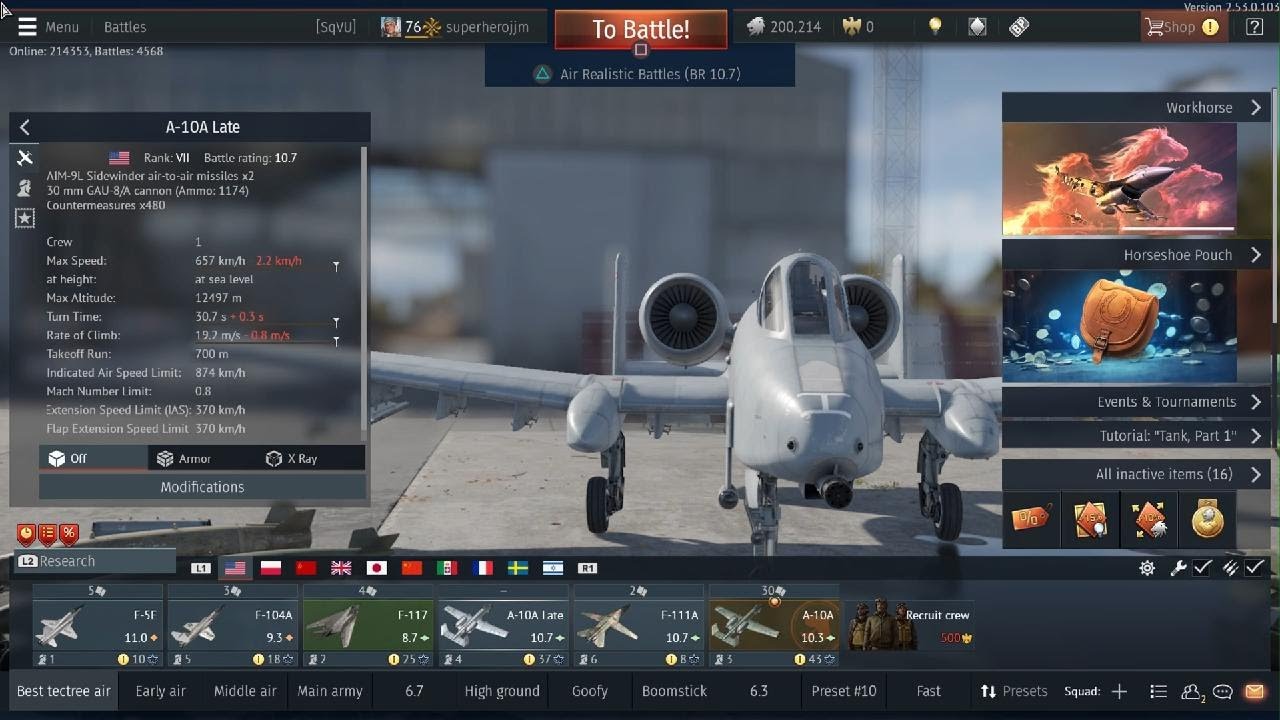Select the star favorites tab icon
This screenshot has height=720, width=1280.
point(25,218)
